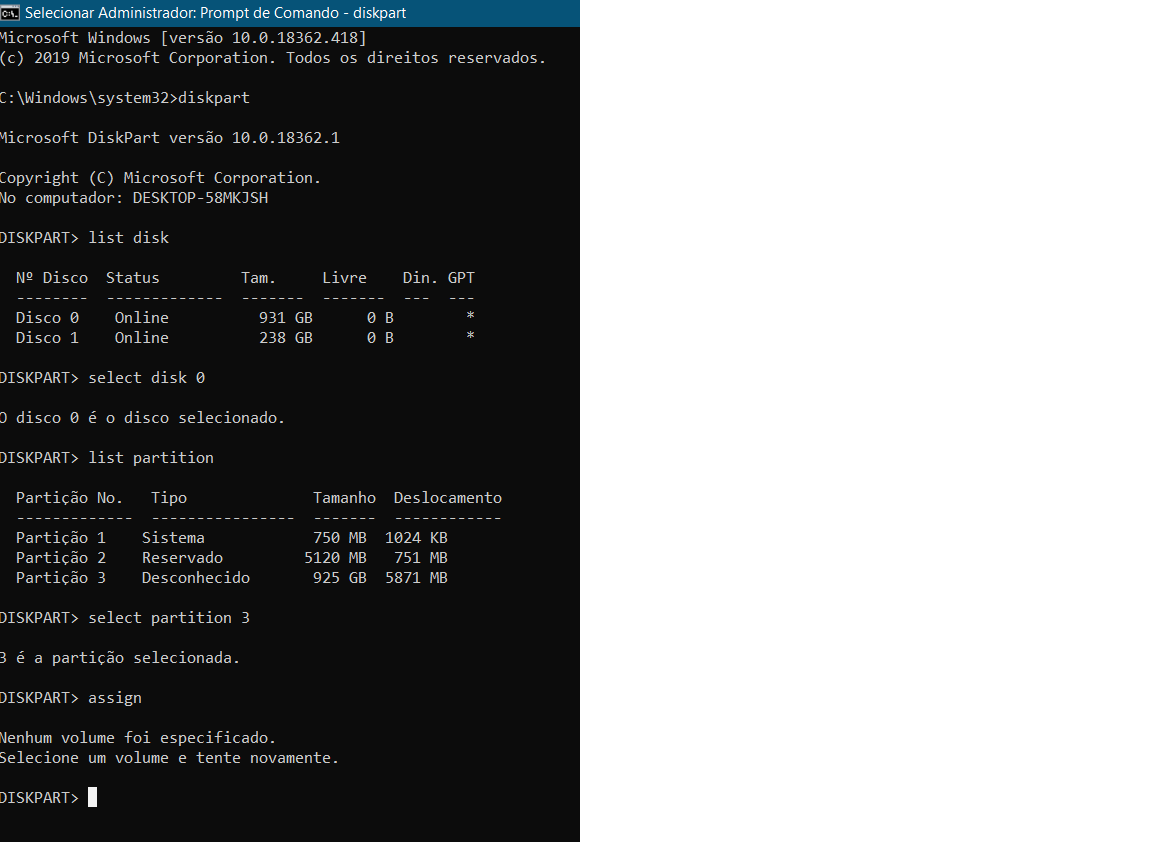Click the 'list partition' command text

pyautogui.click(x=151, y=458)
